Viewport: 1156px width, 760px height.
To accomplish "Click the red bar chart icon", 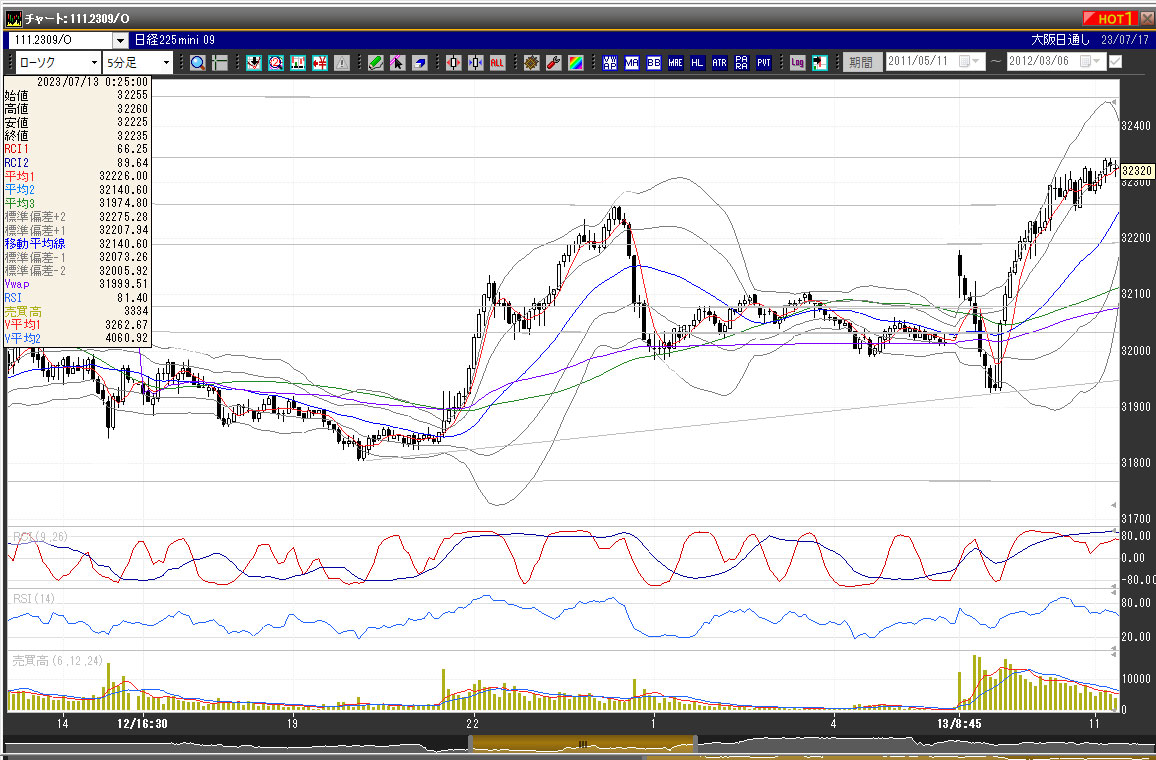I will (298, 63).
